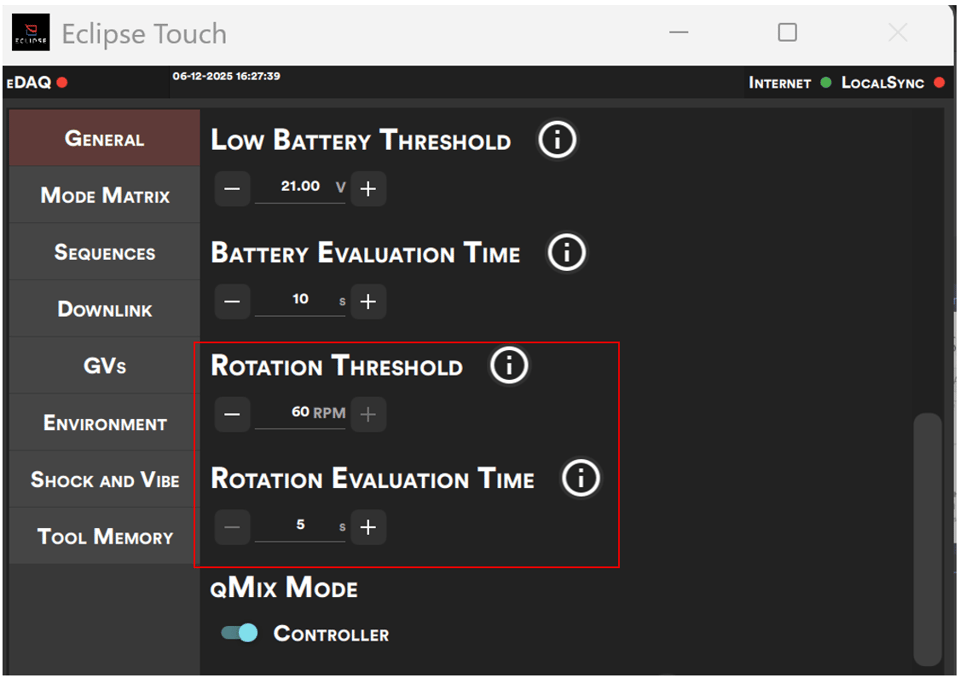Close the Eclipse Touch window
960x678 pixels.
[x=898, y=32]
